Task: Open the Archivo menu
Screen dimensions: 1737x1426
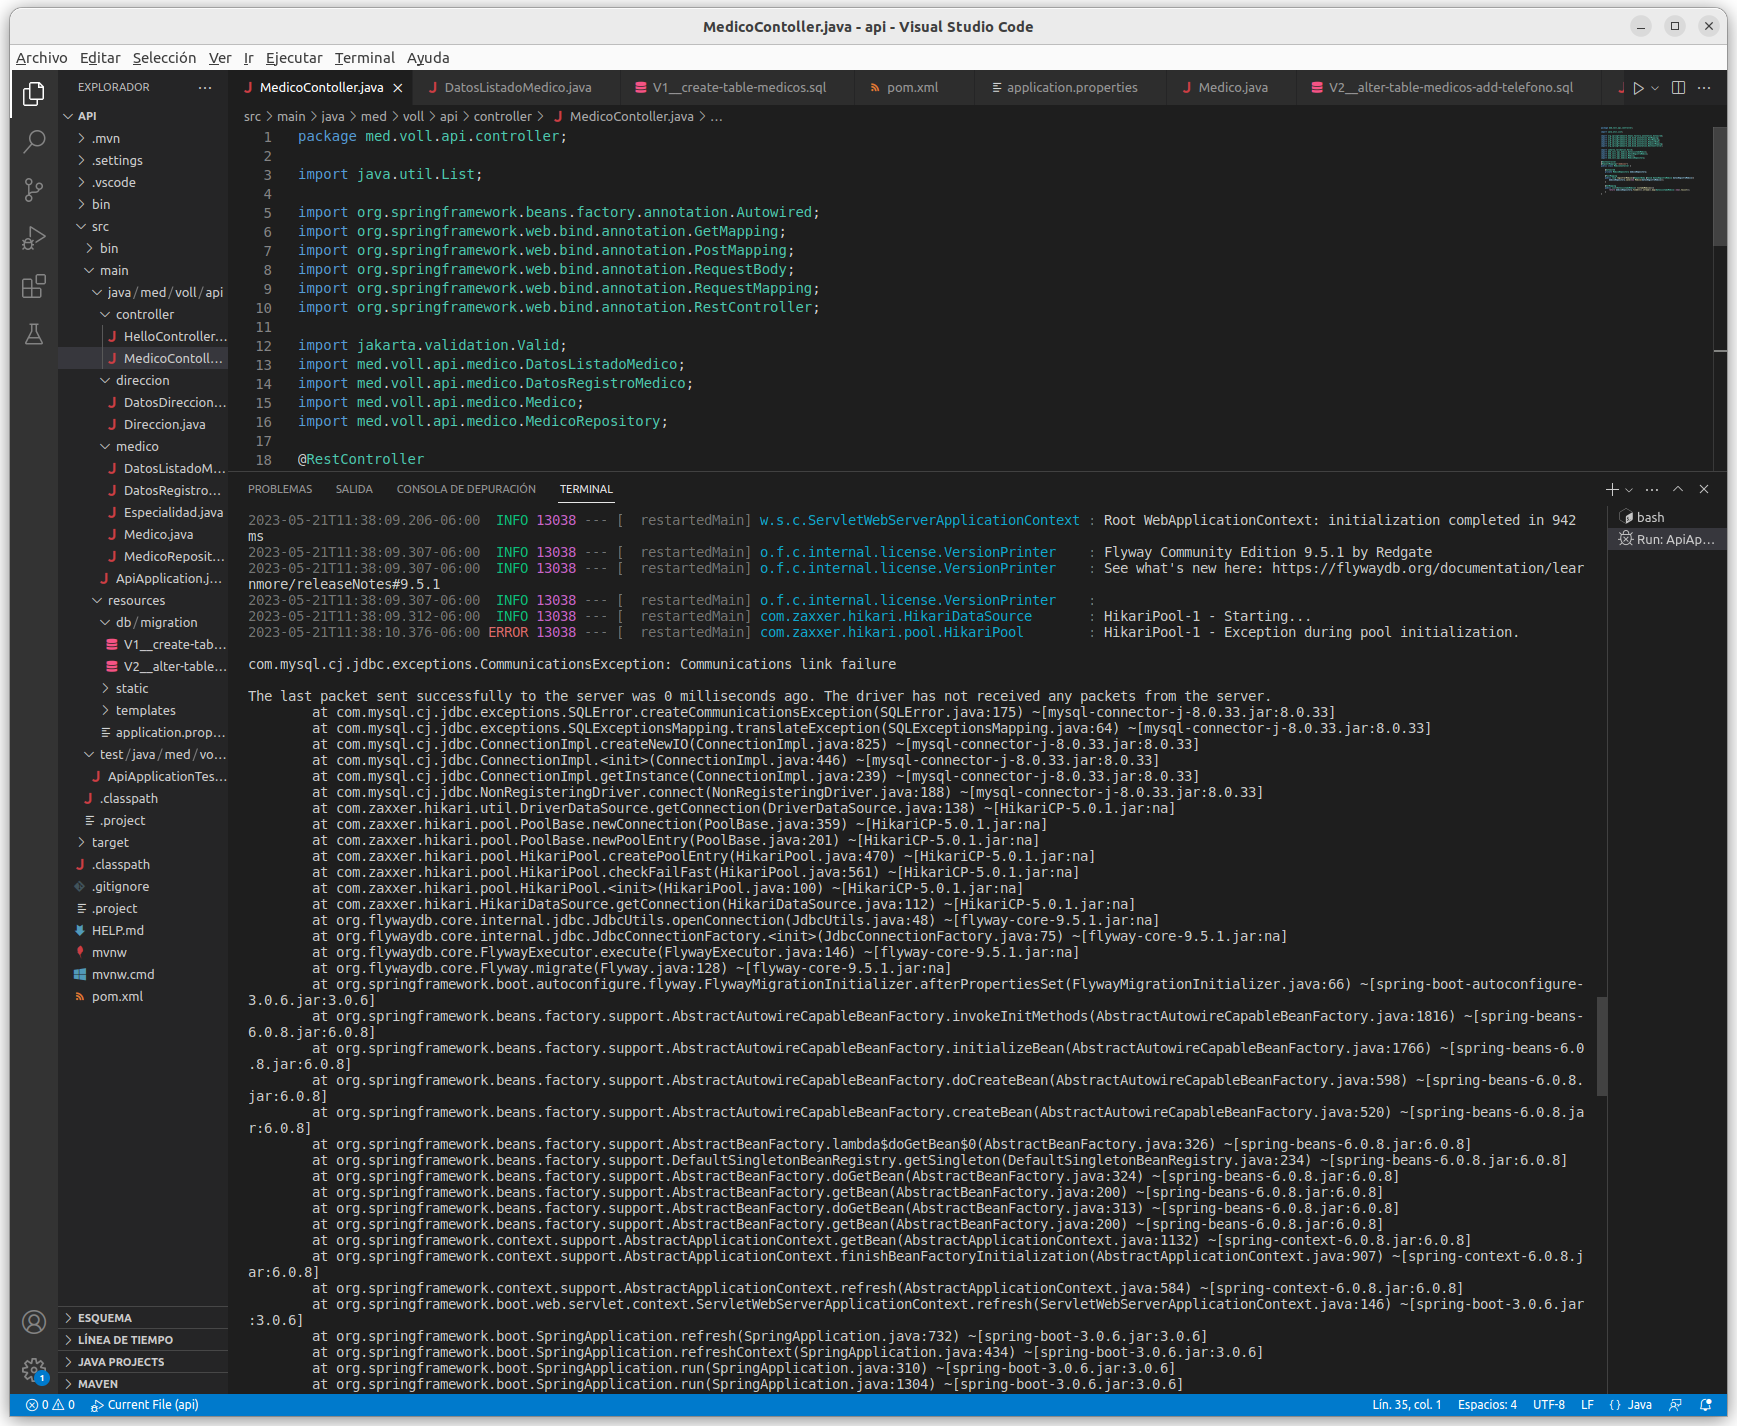Action: (x=42, y=58)
